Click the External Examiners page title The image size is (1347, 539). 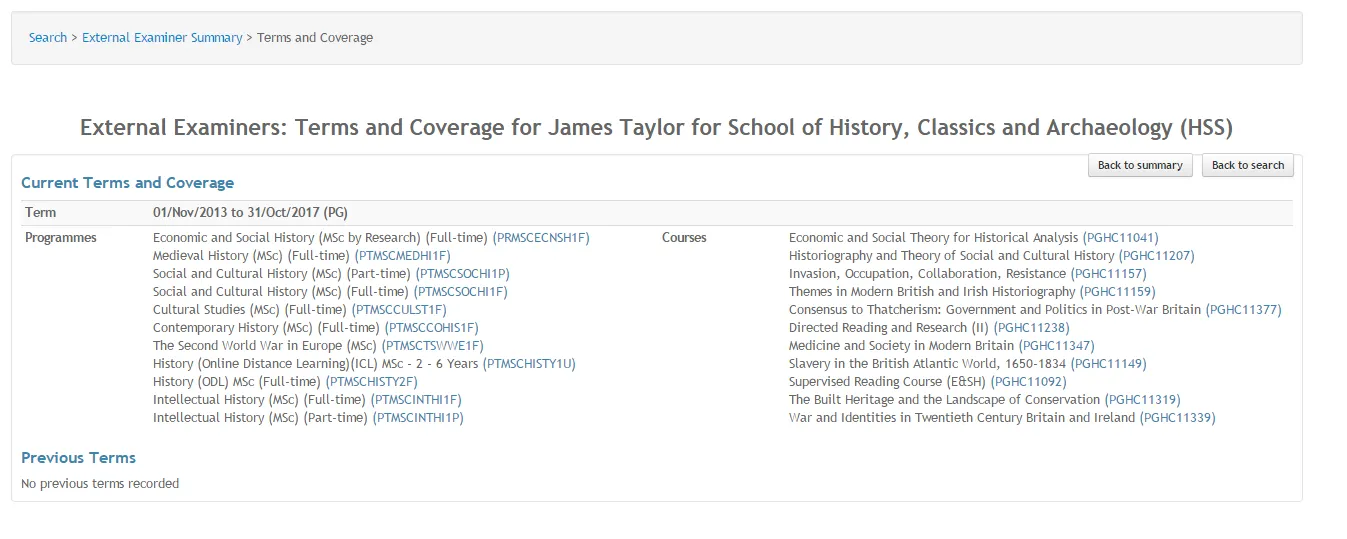coord(656,128)
